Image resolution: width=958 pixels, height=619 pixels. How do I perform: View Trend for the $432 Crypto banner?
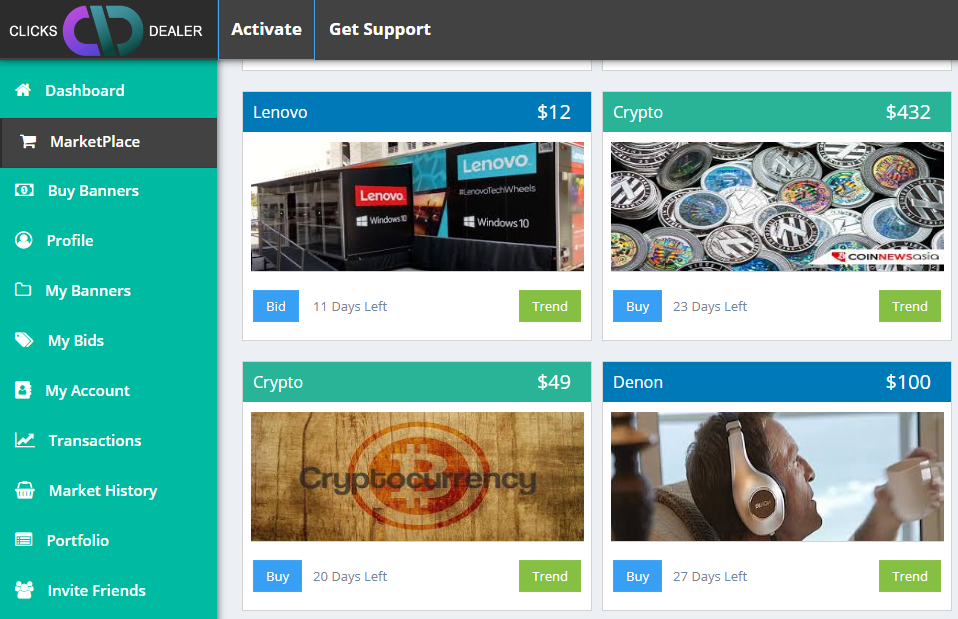(910, 306)
